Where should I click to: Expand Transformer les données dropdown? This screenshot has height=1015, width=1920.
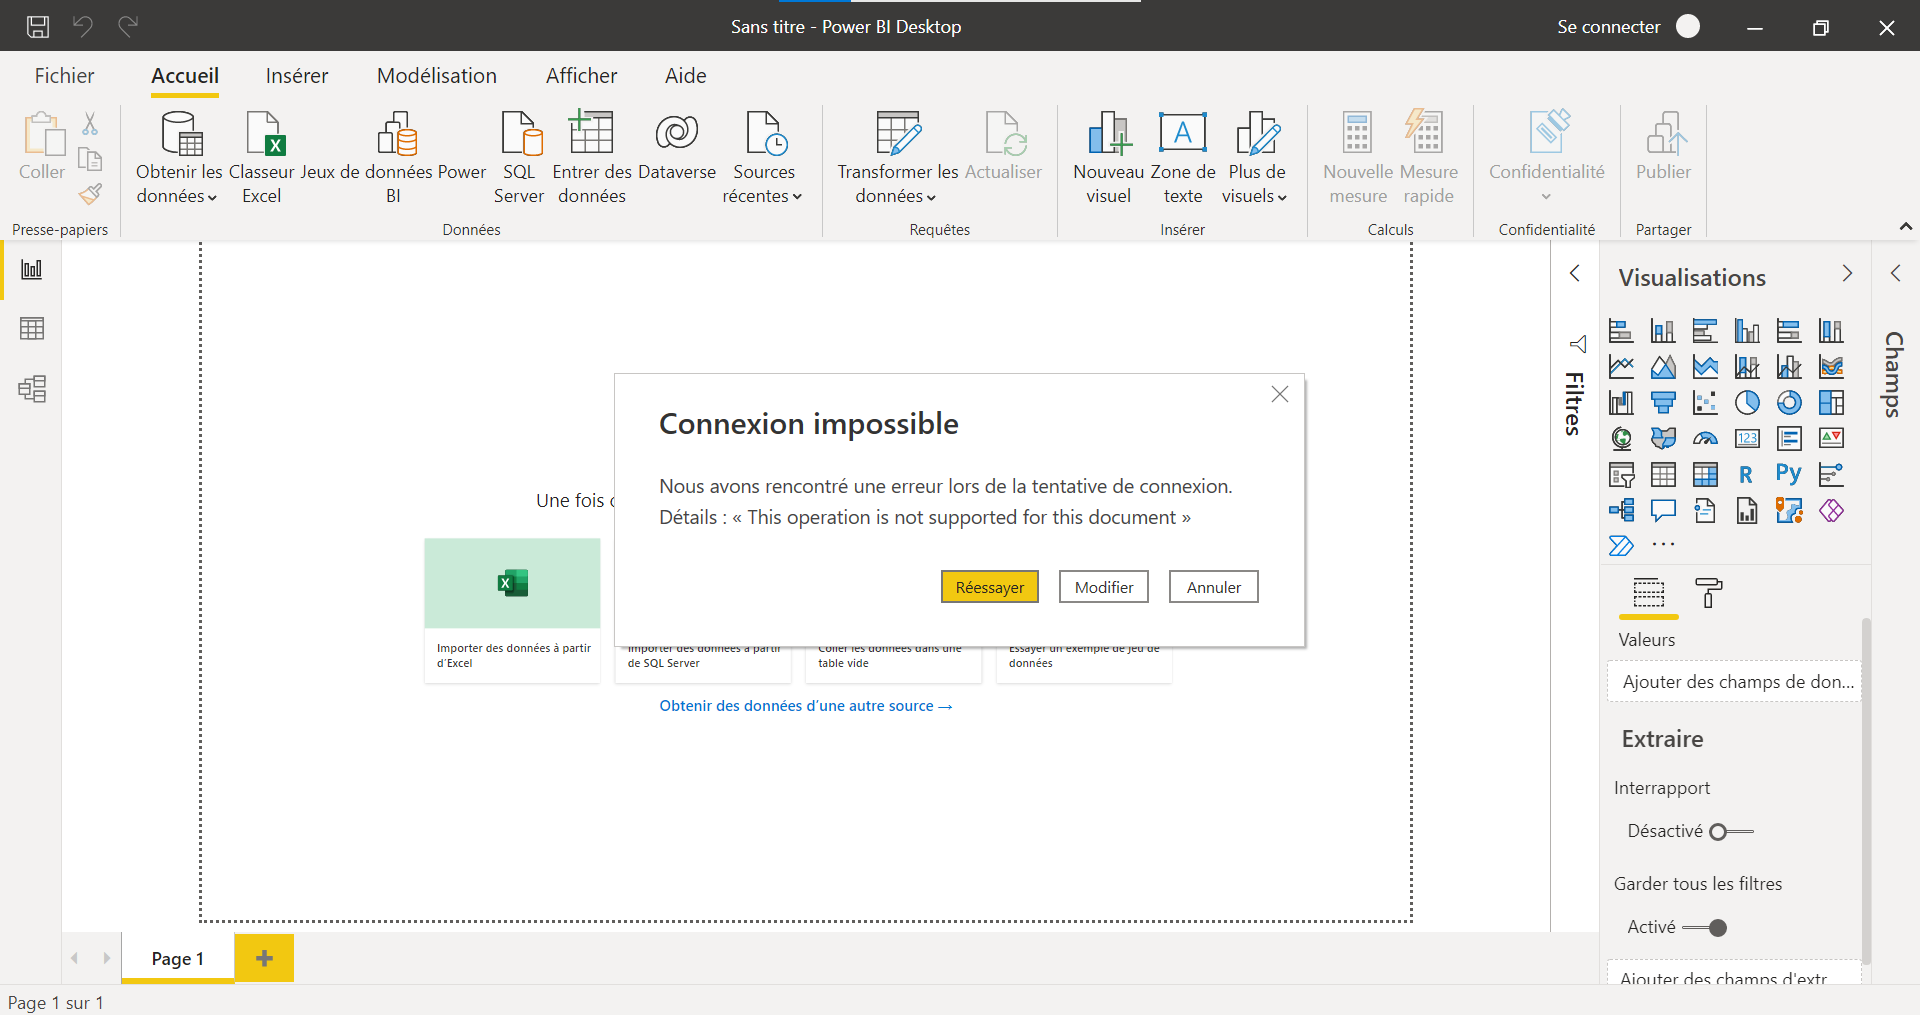[931, 197]
